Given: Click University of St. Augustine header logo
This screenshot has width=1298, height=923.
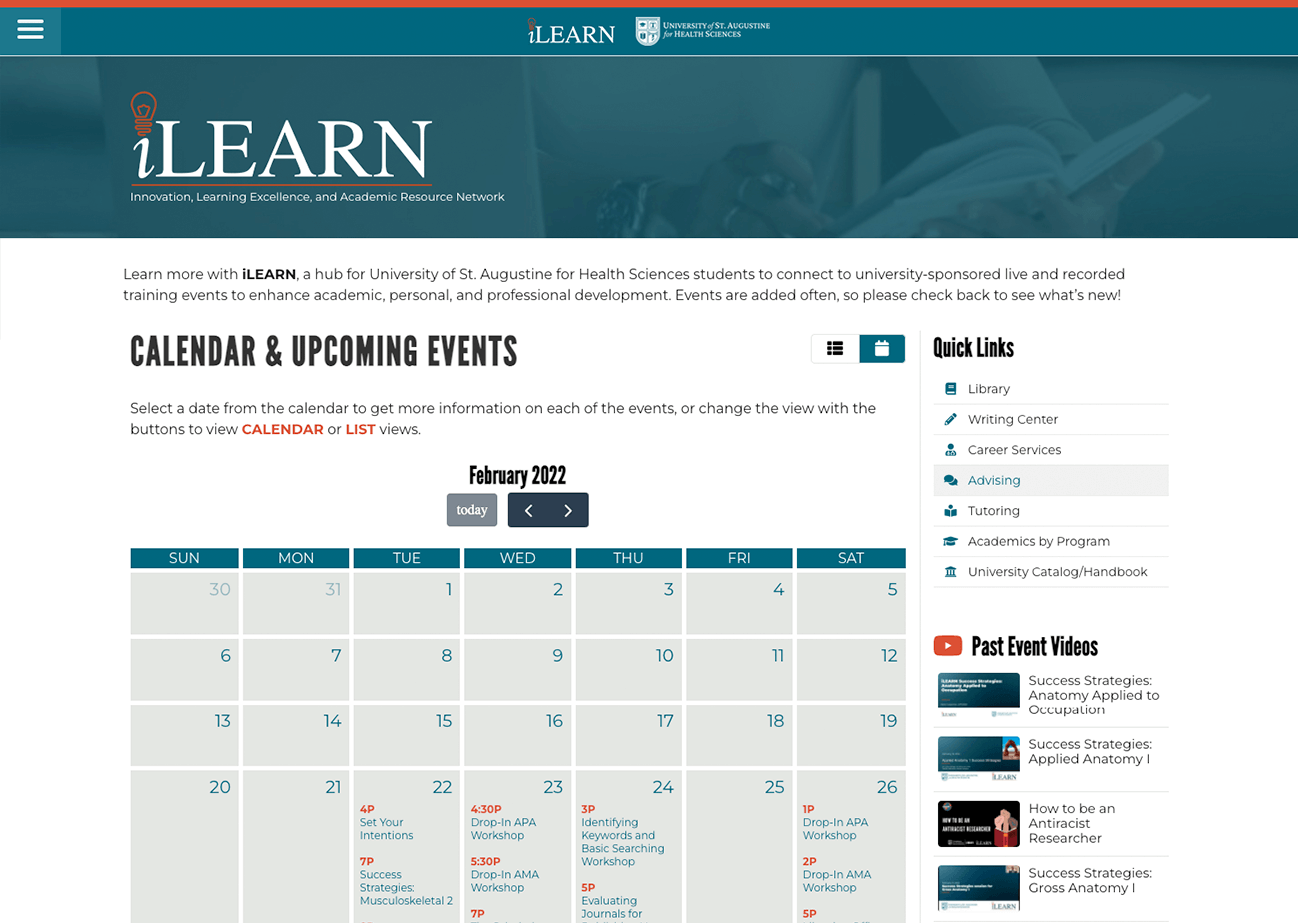Looking at the screenshot, I should (703, 31).
